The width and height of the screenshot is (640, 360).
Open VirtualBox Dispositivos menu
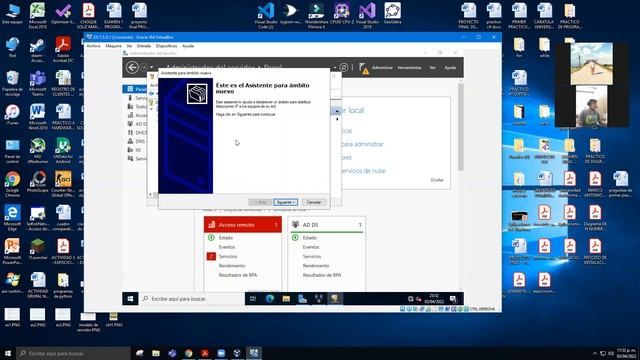point(167,46)
